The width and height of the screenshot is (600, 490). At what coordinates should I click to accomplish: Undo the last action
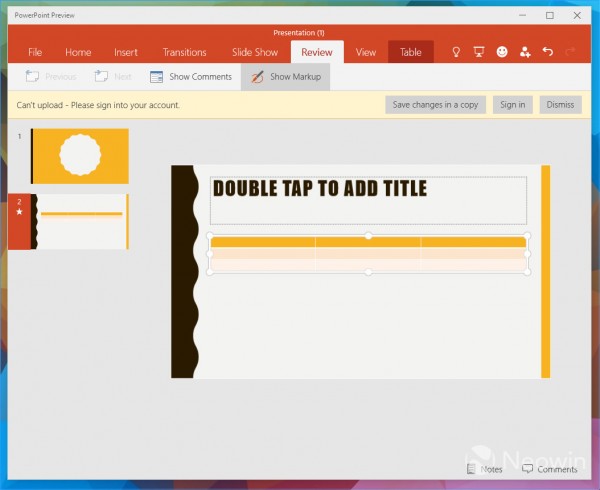click(x=548, y=51)
